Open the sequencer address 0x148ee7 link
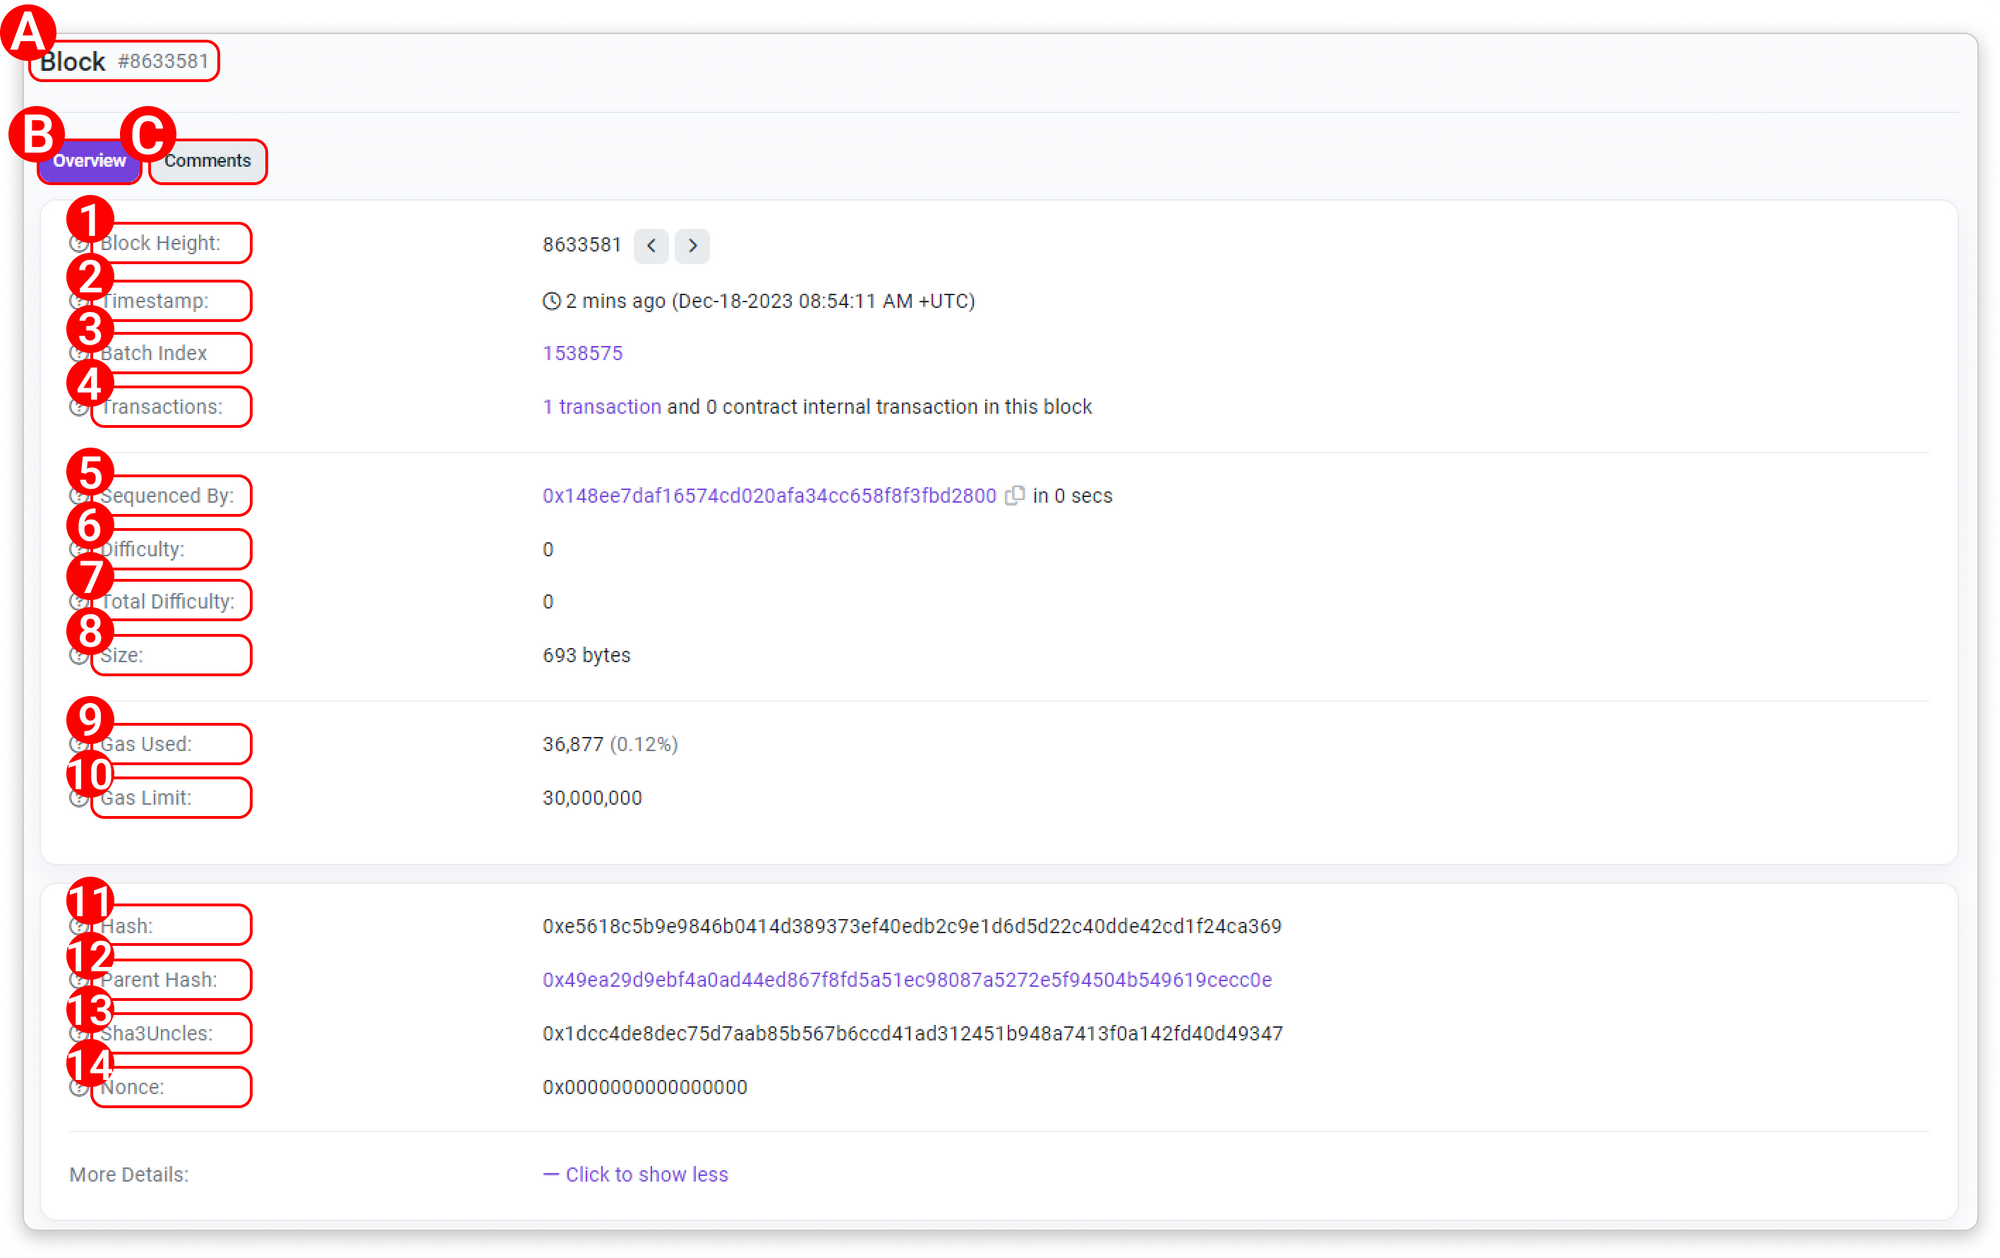This screenshot has height=1258, width=2000. [x=769, y=496]
